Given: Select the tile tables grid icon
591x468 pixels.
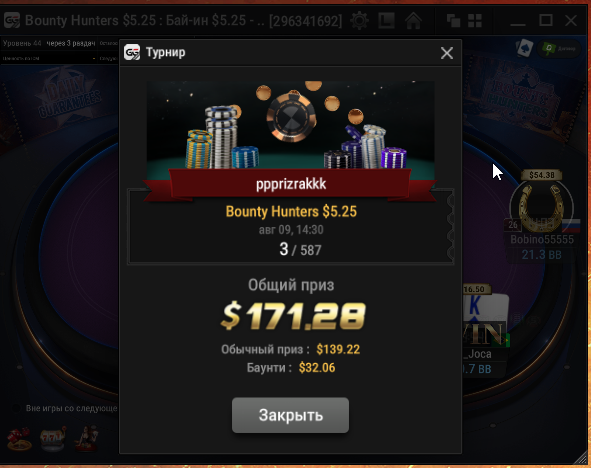Looking at the screenshot, I should pyautogui.click(x=475, y=20).
